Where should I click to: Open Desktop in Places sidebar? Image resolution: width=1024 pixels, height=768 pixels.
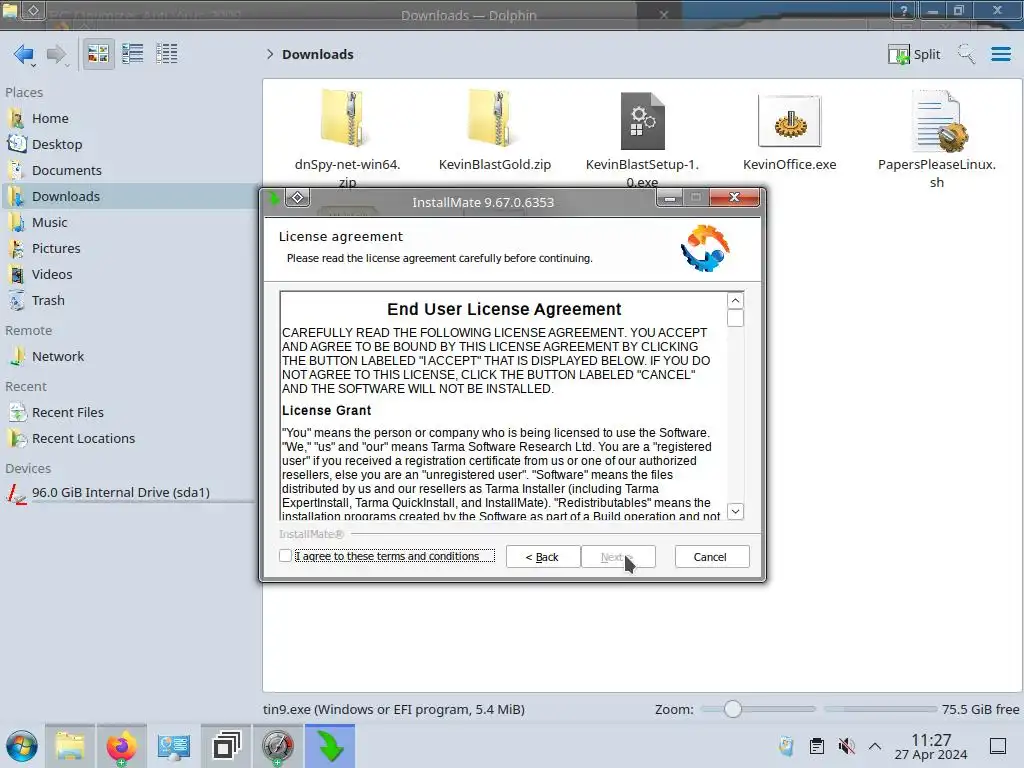[x=129, y=144]
